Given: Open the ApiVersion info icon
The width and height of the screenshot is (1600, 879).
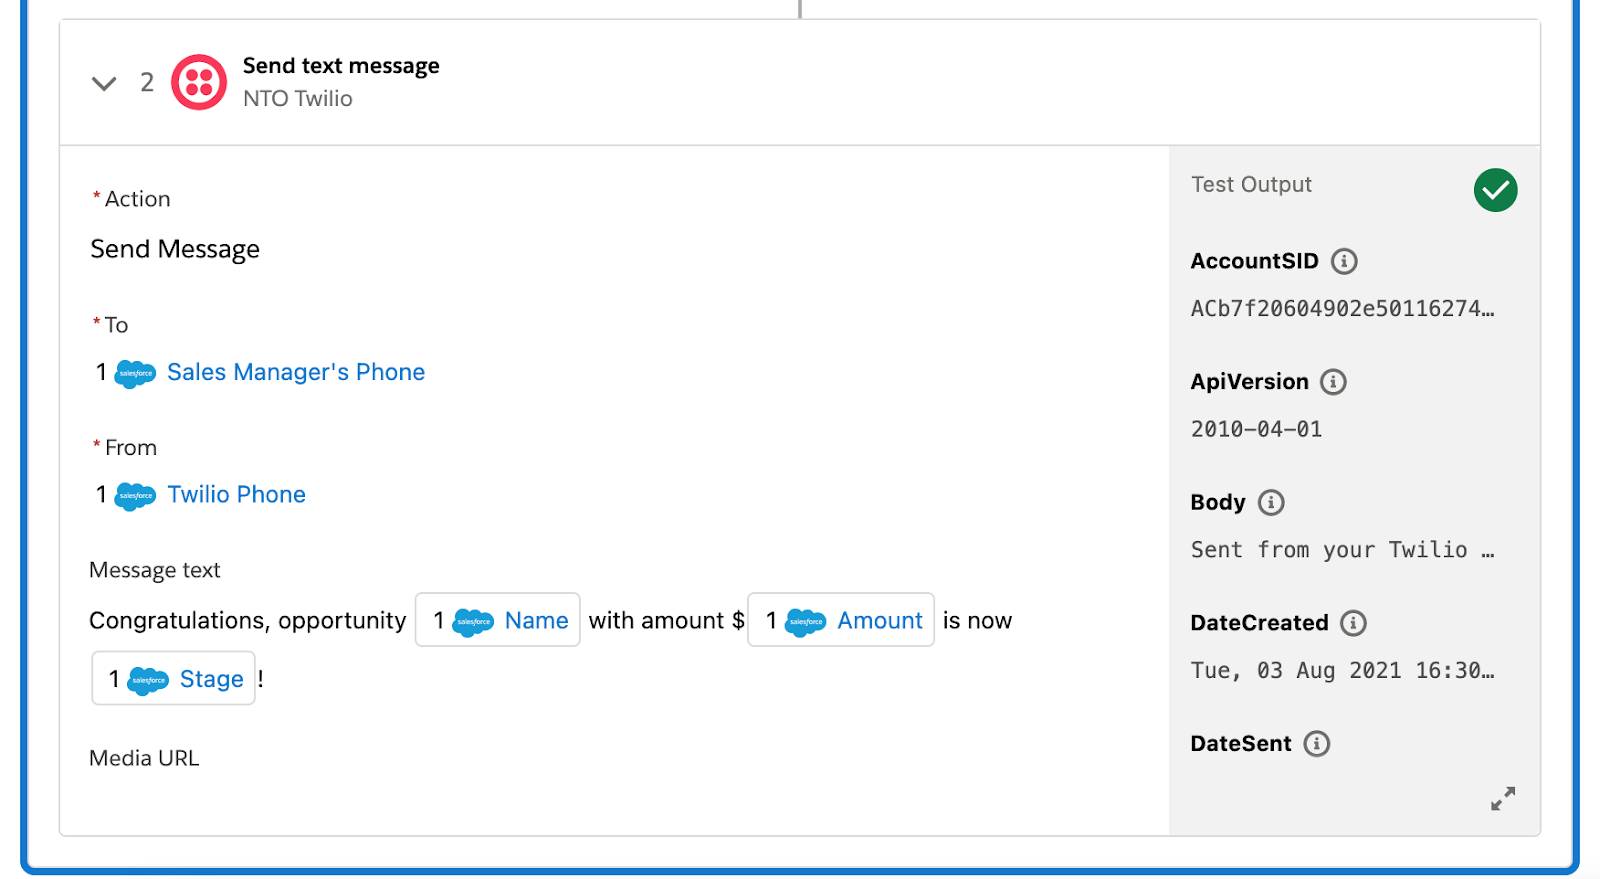Looking at the screenshot, I should click(x=1333, y=382).
